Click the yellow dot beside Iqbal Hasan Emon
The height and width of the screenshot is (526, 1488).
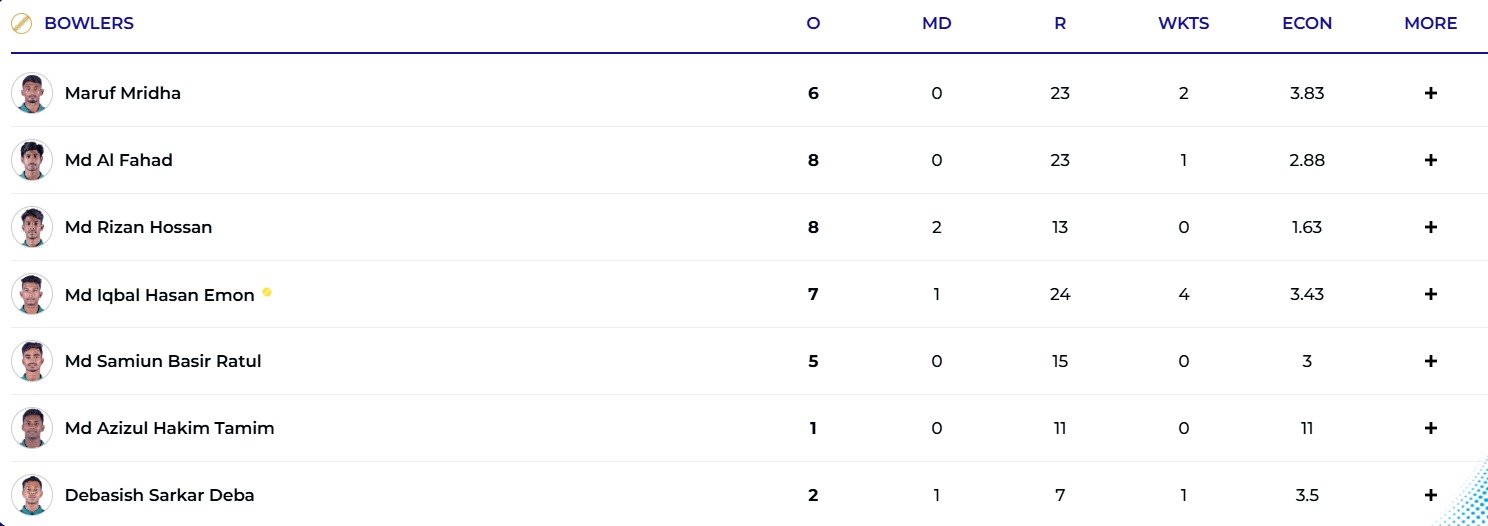tap(267, 293)
